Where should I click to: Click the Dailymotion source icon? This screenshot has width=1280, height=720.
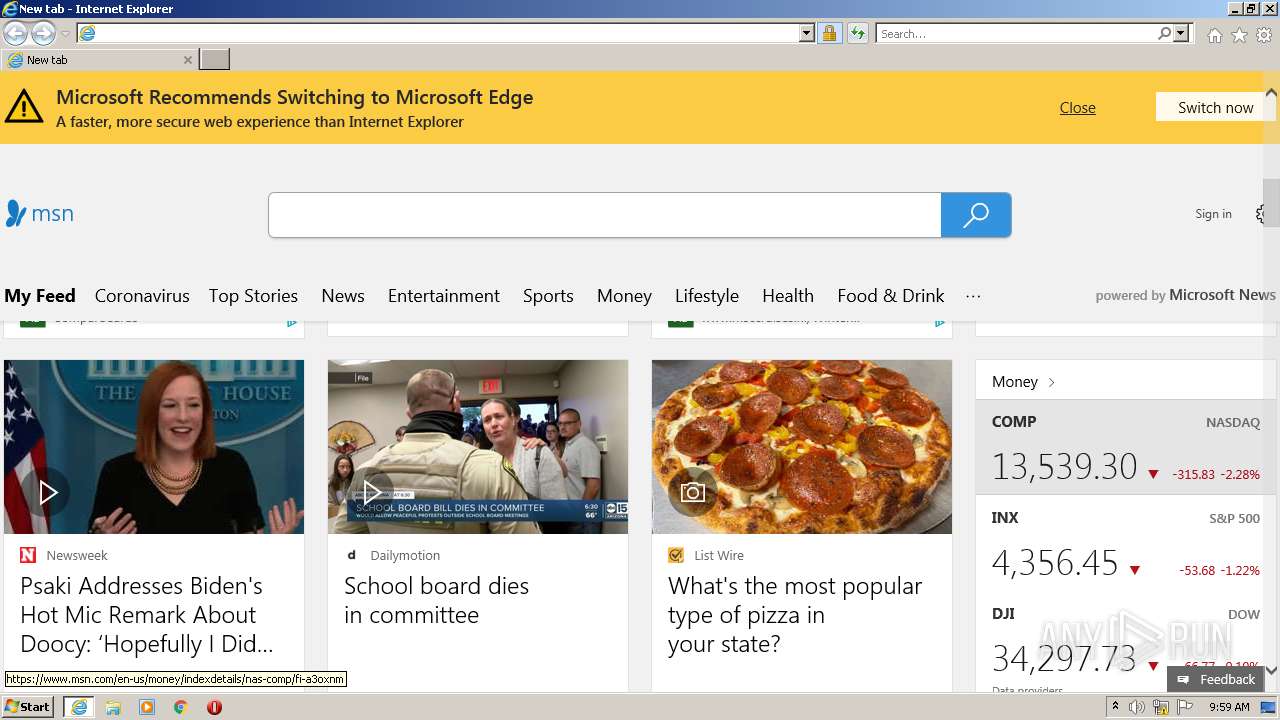(352, 555)
